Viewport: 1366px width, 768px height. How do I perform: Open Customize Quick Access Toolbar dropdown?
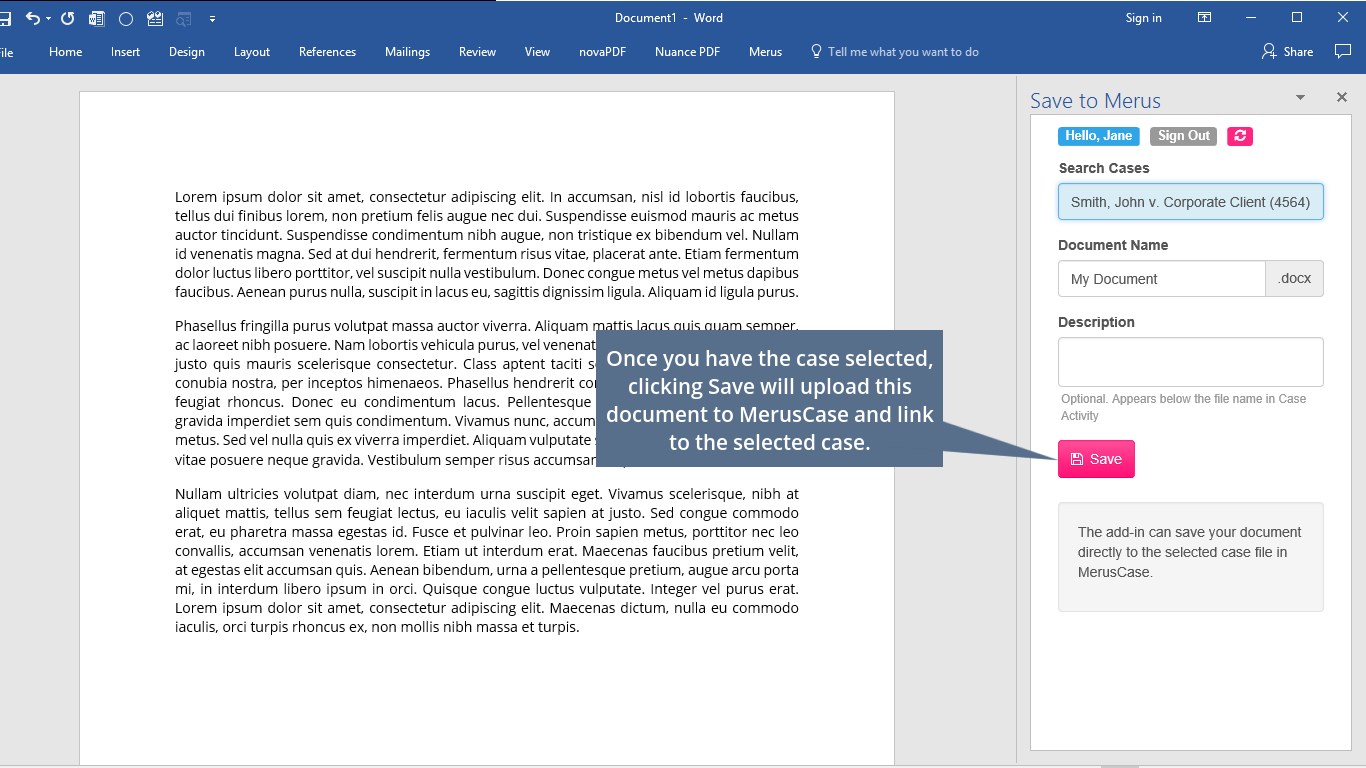tap(212, 19)
